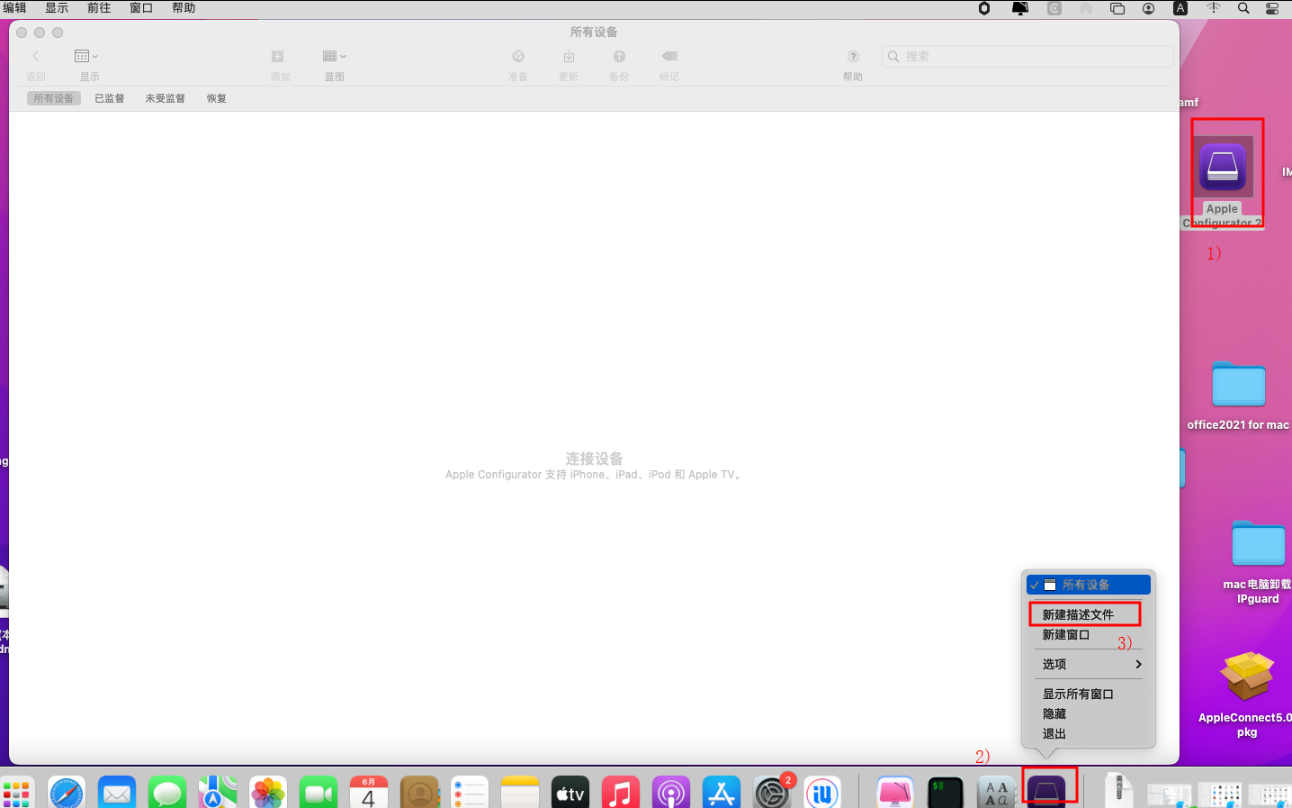
Task: Click the 返回 back toolbar button
Action: 36,65
